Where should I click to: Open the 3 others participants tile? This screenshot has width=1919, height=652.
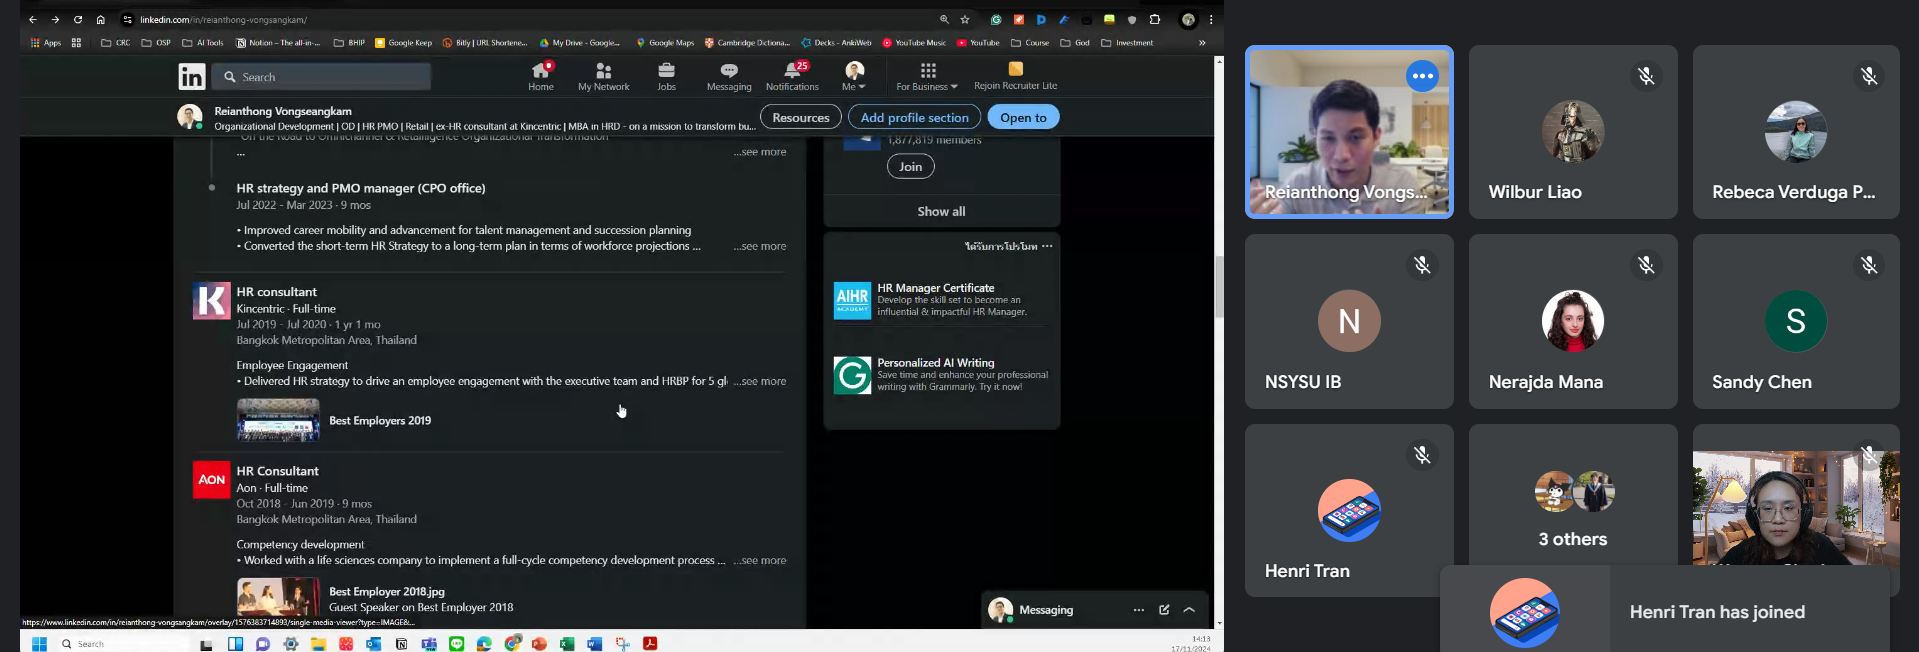click(x=1573, y=510)
